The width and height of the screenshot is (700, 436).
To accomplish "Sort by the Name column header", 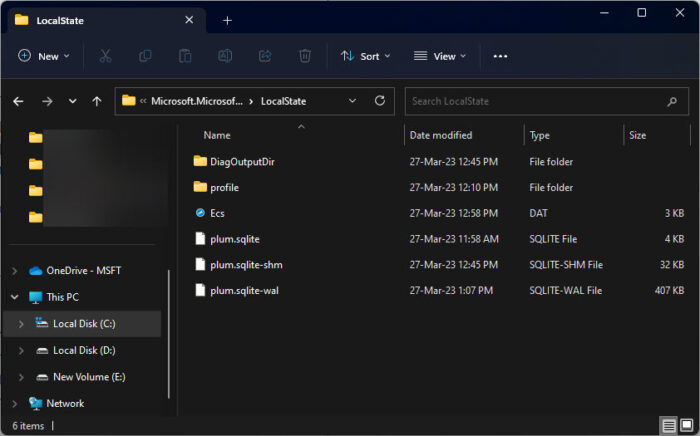I will 217,135.
